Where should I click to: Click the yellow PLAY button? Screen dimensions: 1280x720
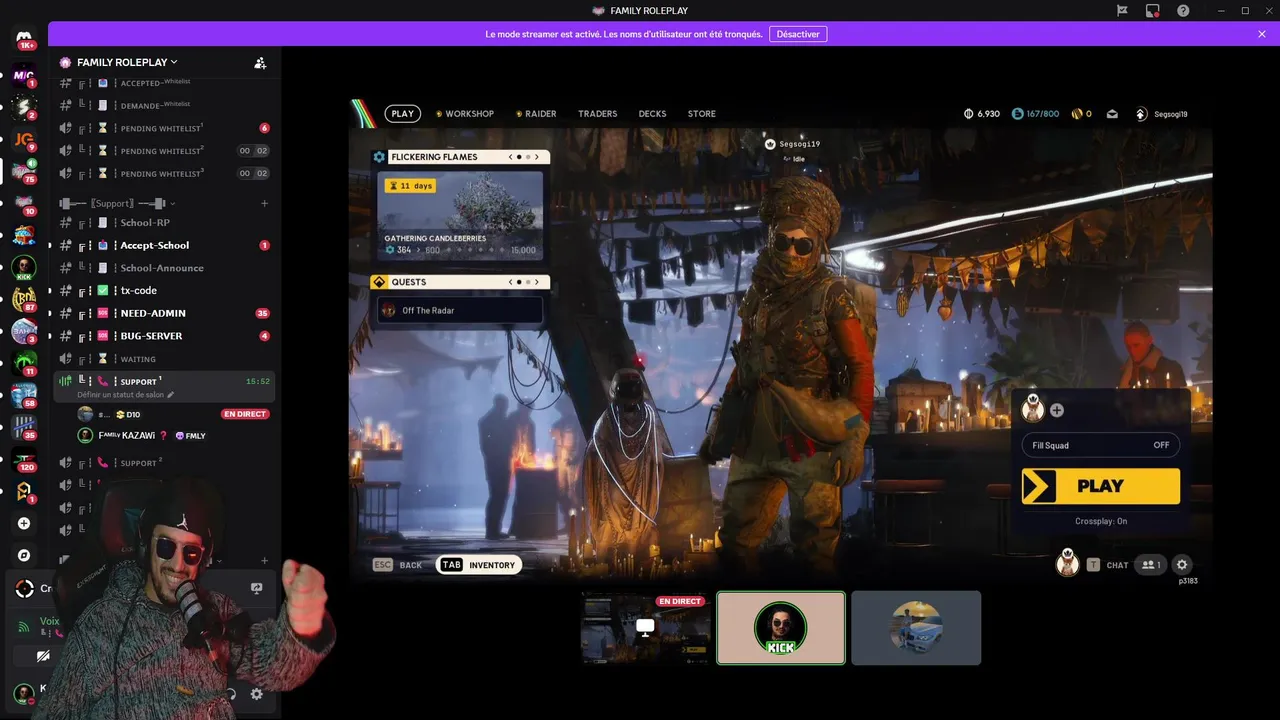tap(1101, 486)
